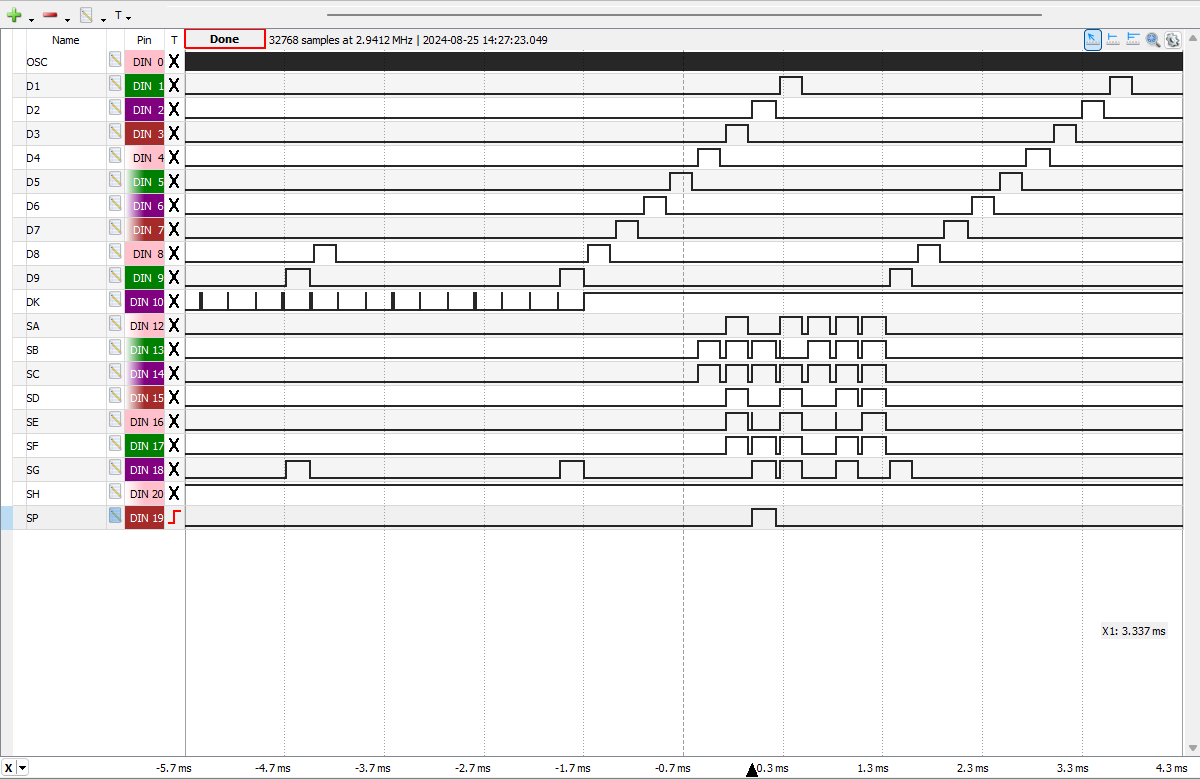Viewport: 1200px width, 780px height.
Task: Click the magnifier zoom icon
Action: 1153,39
